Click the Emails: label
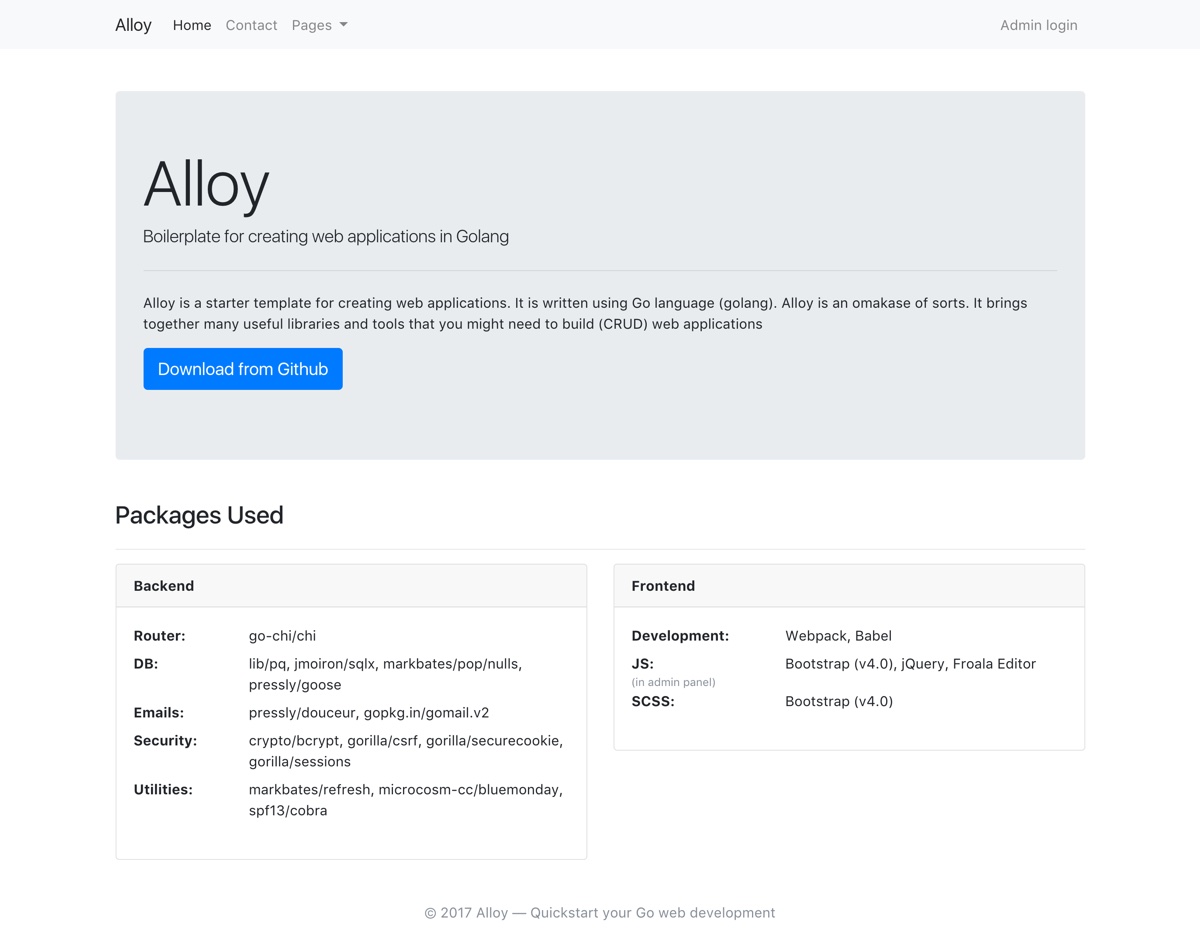This screenshot has width=1200, height=937. pos(159,713)
